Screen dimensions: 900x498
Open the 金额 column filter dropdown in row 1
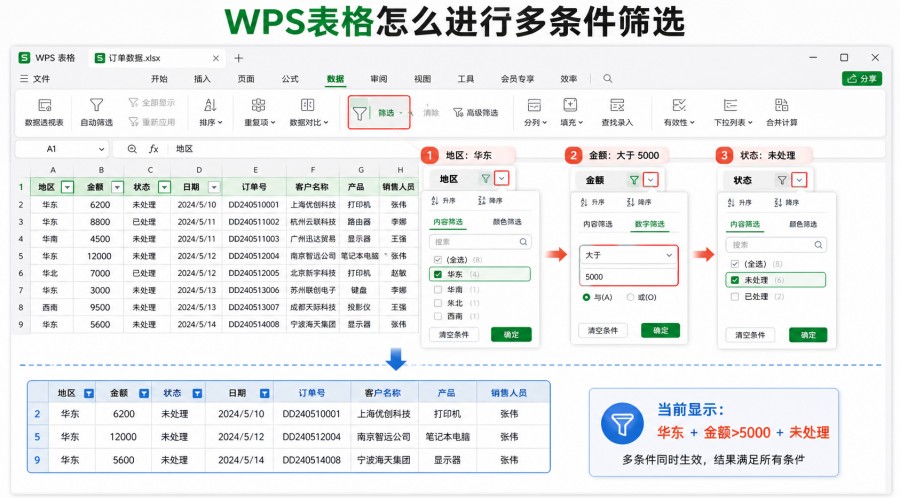point(117,187)
